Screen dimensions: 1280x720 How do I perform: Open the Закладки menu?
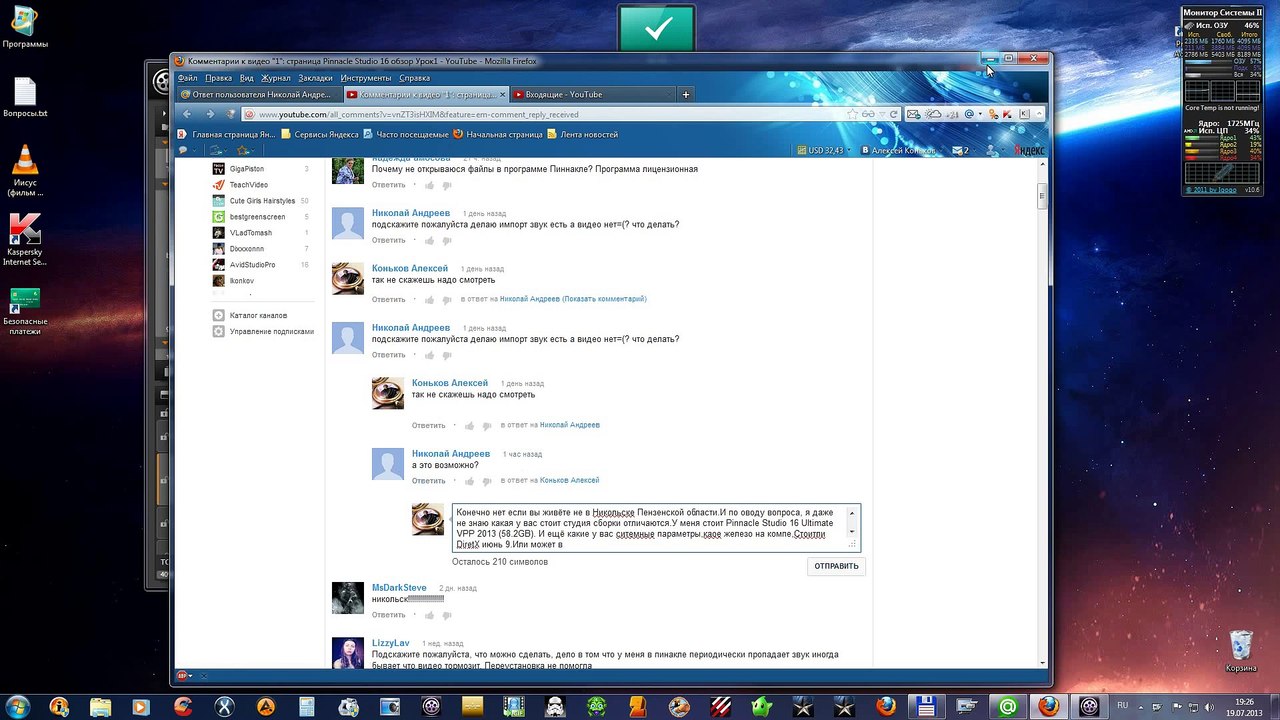[315, 78]
